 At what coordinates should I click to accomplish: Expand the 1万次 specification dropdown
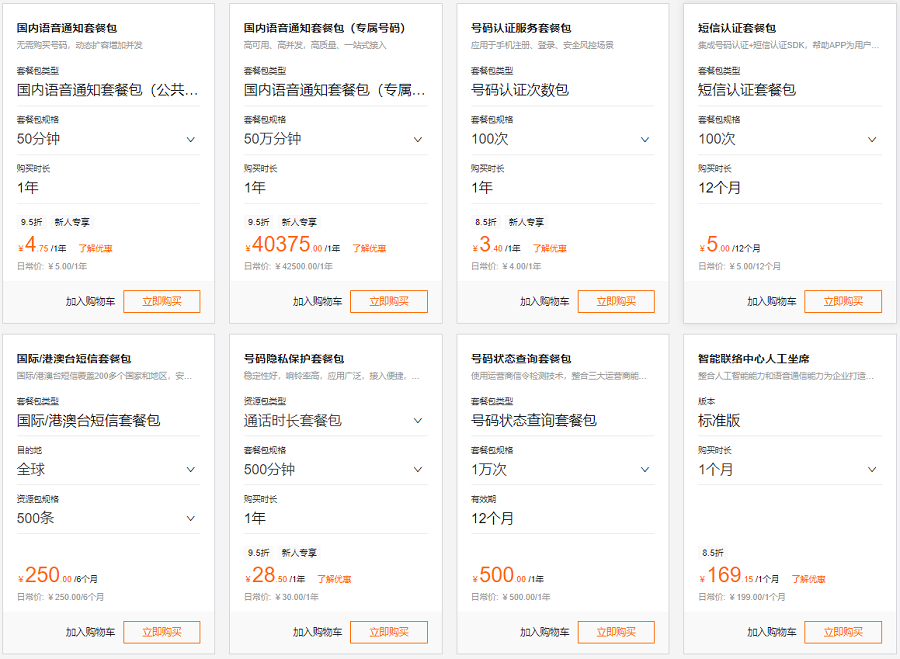562,470
